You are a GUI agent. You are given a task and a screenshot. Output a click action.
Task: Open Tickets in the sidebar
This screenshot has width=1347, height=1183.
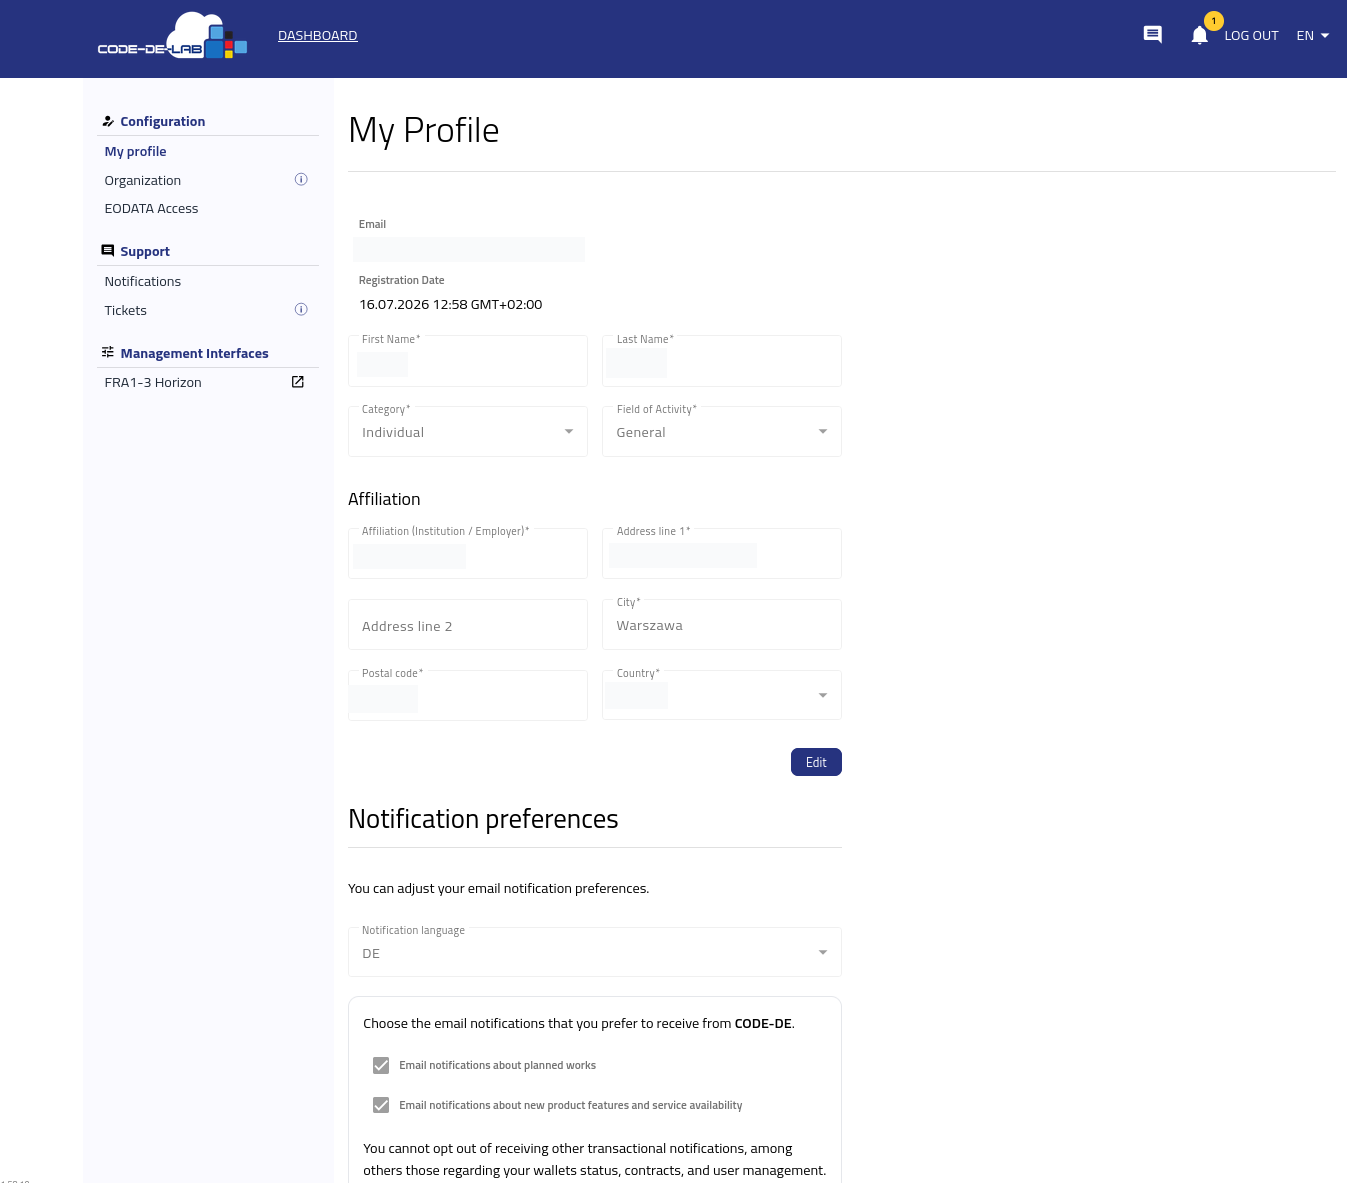pyautogui.click(x=126, y=311)
